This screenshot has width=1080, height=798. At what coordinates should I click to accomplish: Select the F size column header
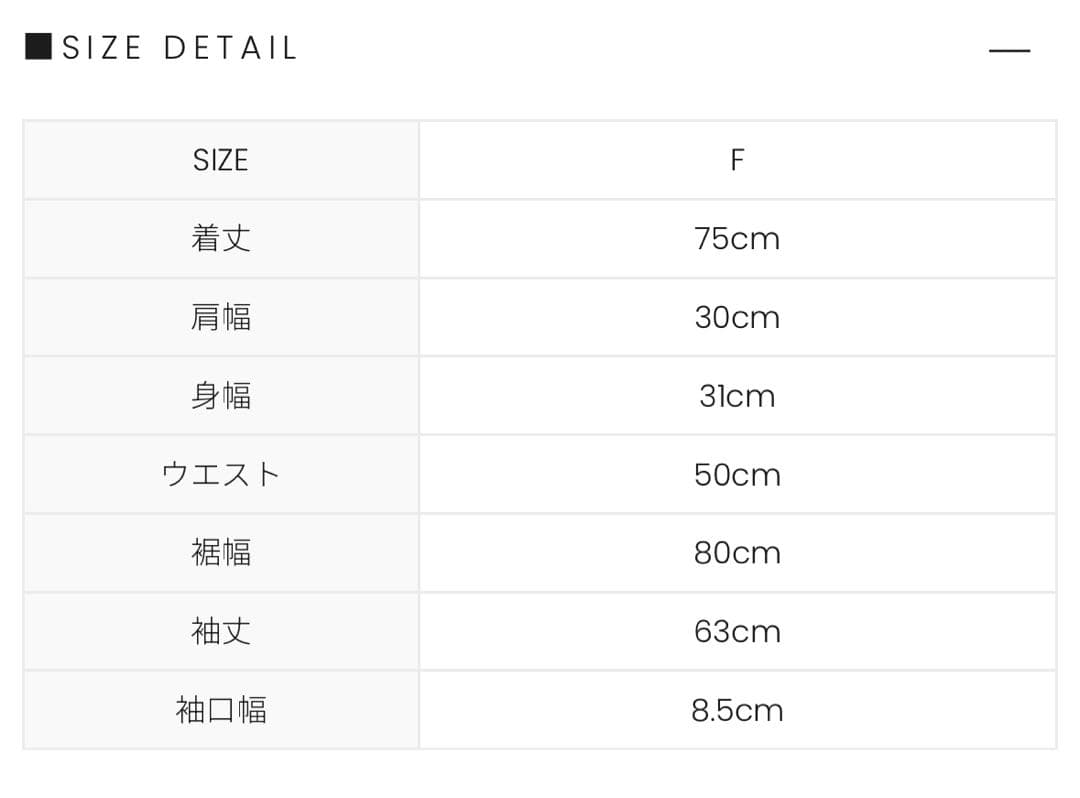pyautogui.click(x=737, y=160)
